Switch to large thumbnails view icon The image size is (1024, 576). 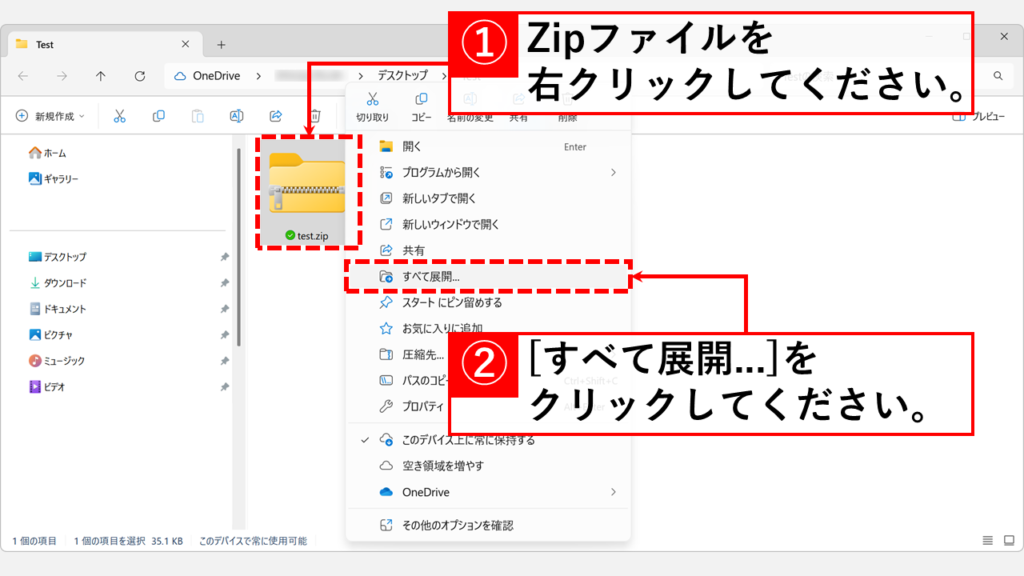pyautogui.click(x=1009, y=540)
